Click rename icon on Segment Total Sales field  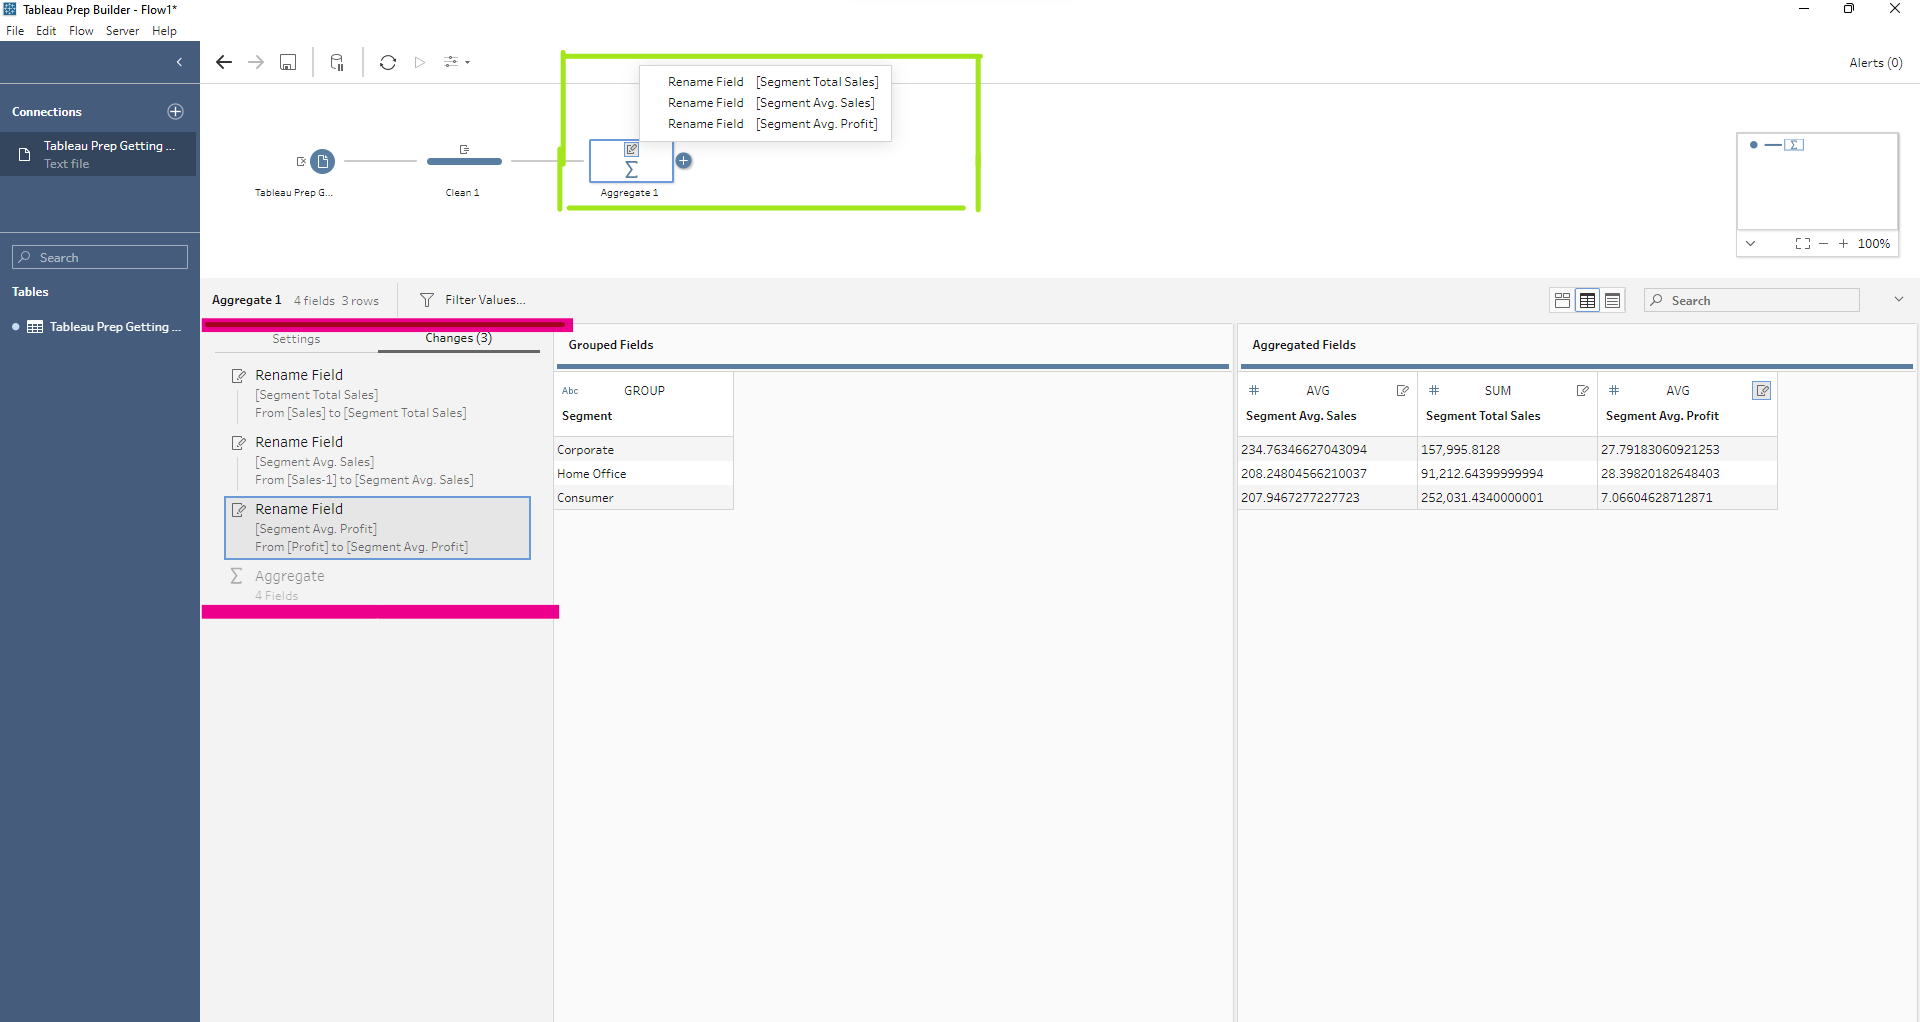coord(1582,391)
